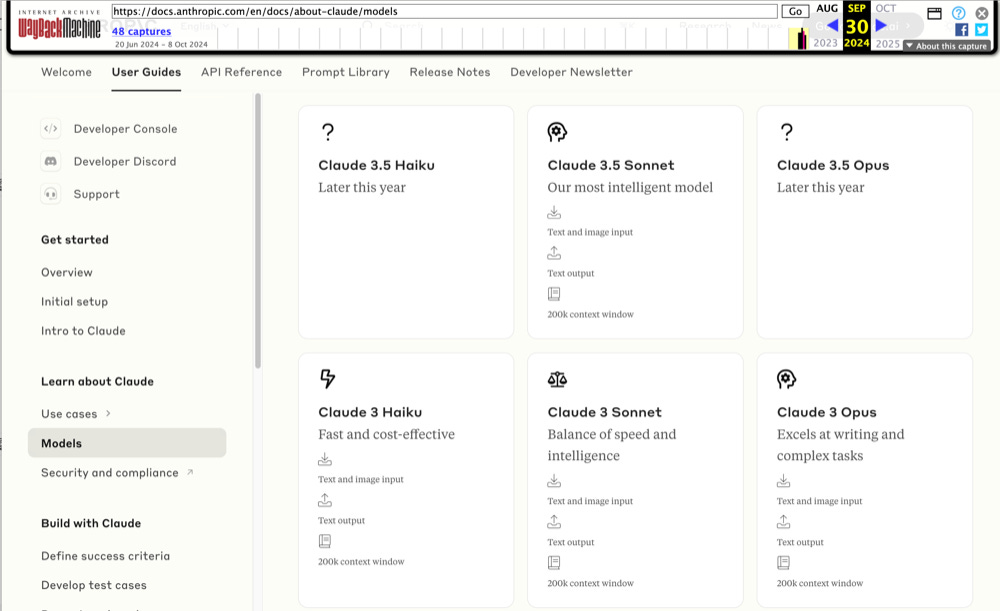The width and height of the screenshot is (1000, 611).
Task: Click the Claude 3.5 Opus card title
Action: pos(833,165)
